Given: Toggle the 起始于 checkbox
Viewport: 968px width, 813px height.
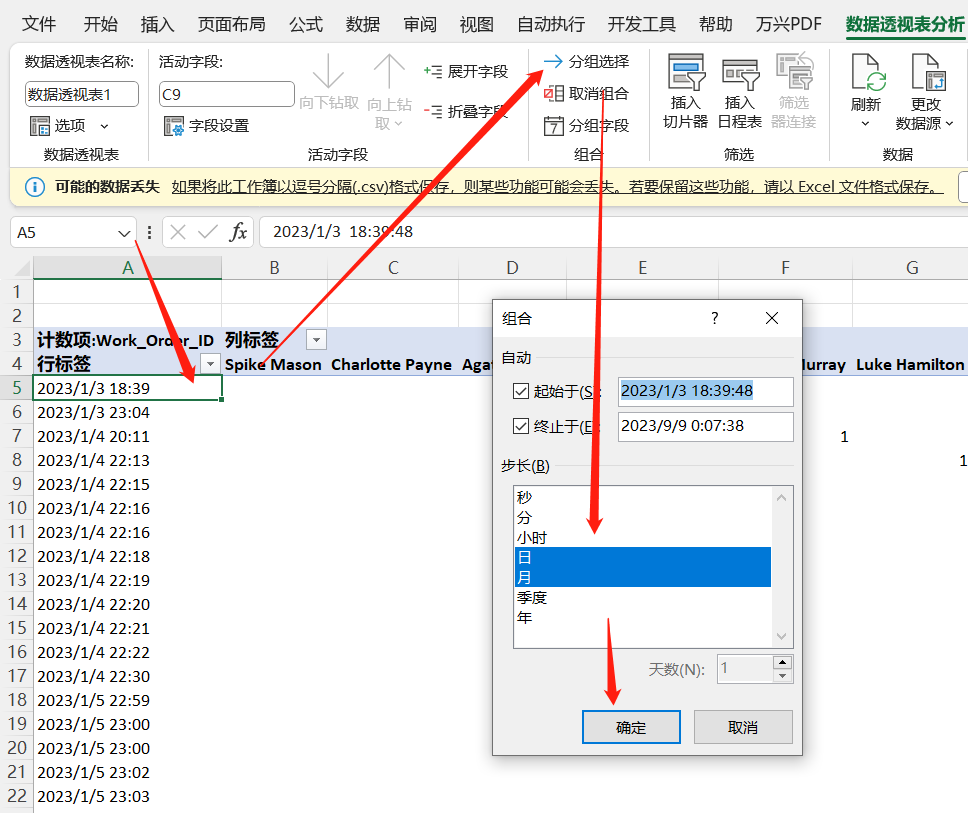Looking at the screenshot, I should (520, 391).
